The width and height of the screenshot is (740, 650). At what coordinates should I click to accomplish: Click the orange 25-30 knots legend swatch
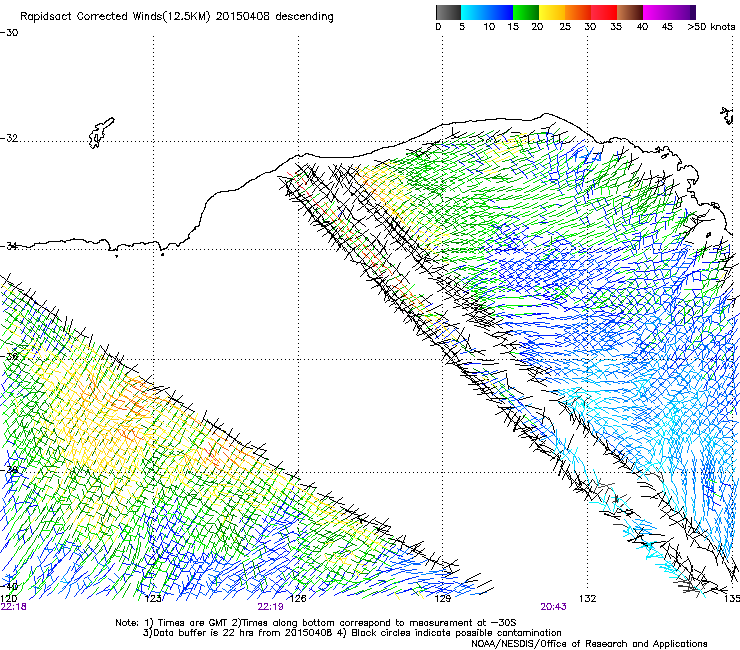(x=578, y=12)
